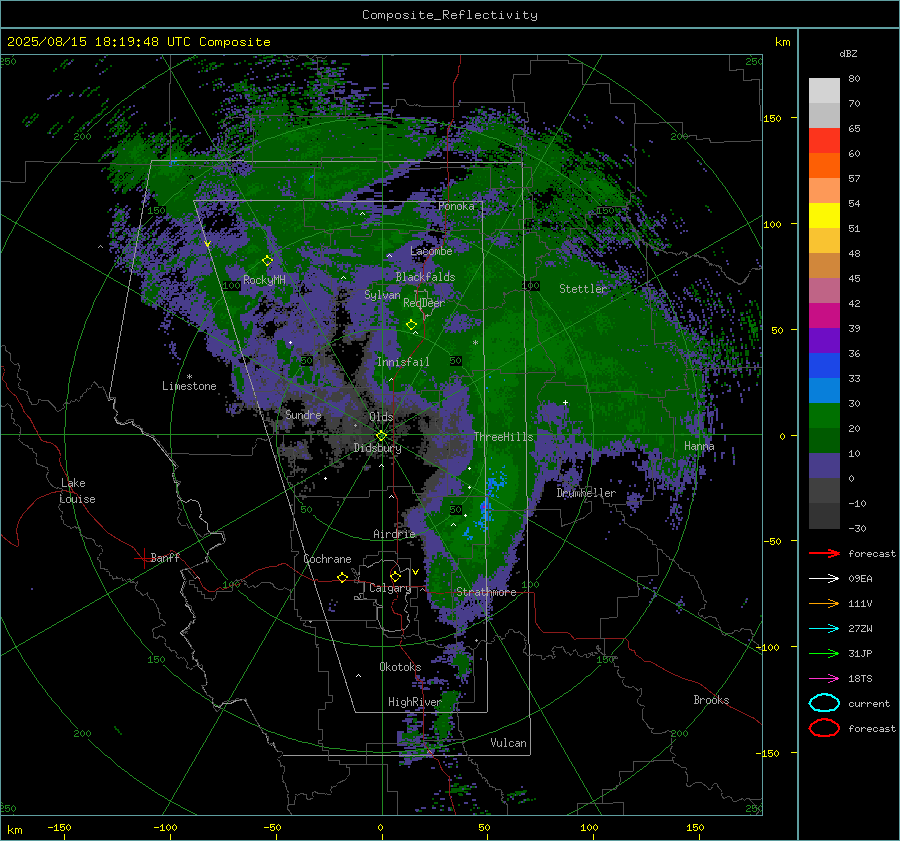Screen dimensions: 900x841
Task: Click the km unit label at the bottom left
Action: click(x=14, y=830)
